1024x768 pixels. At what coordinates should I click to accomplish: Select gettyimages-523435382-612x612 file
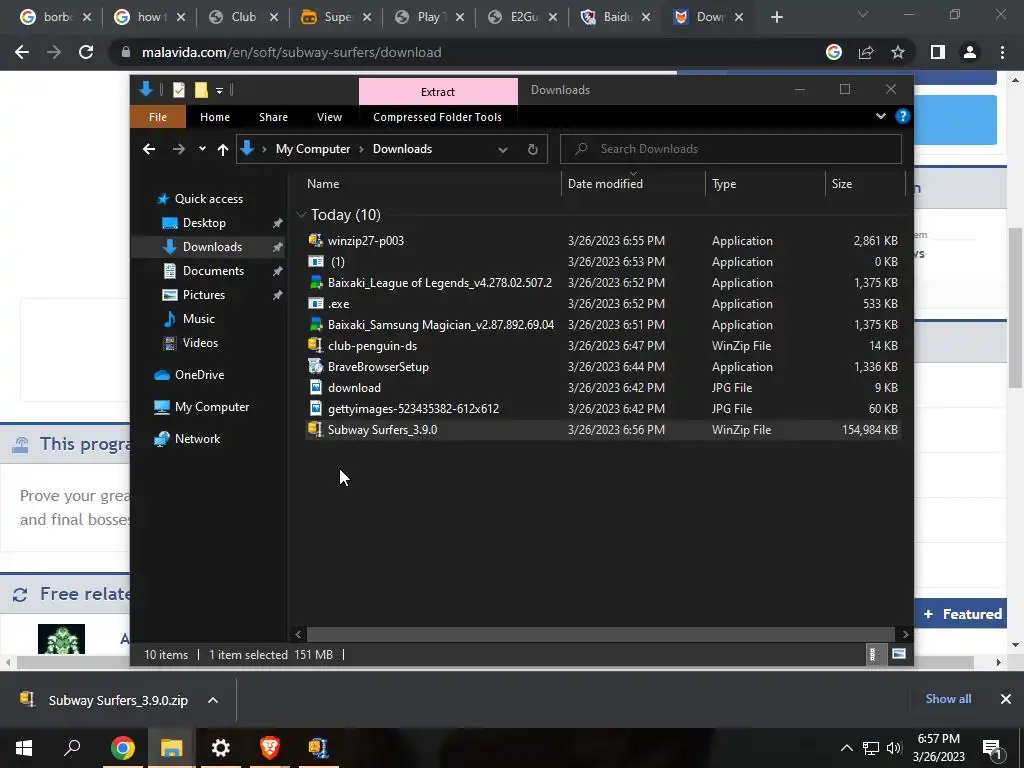tap(413, 409)
